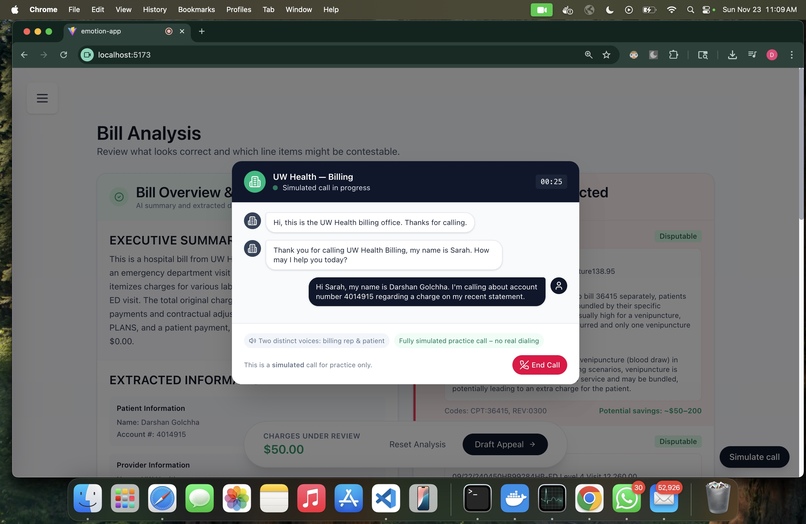Open Messages from the Dock
Viewport: 806px width, 524px height.
point(199,498)
